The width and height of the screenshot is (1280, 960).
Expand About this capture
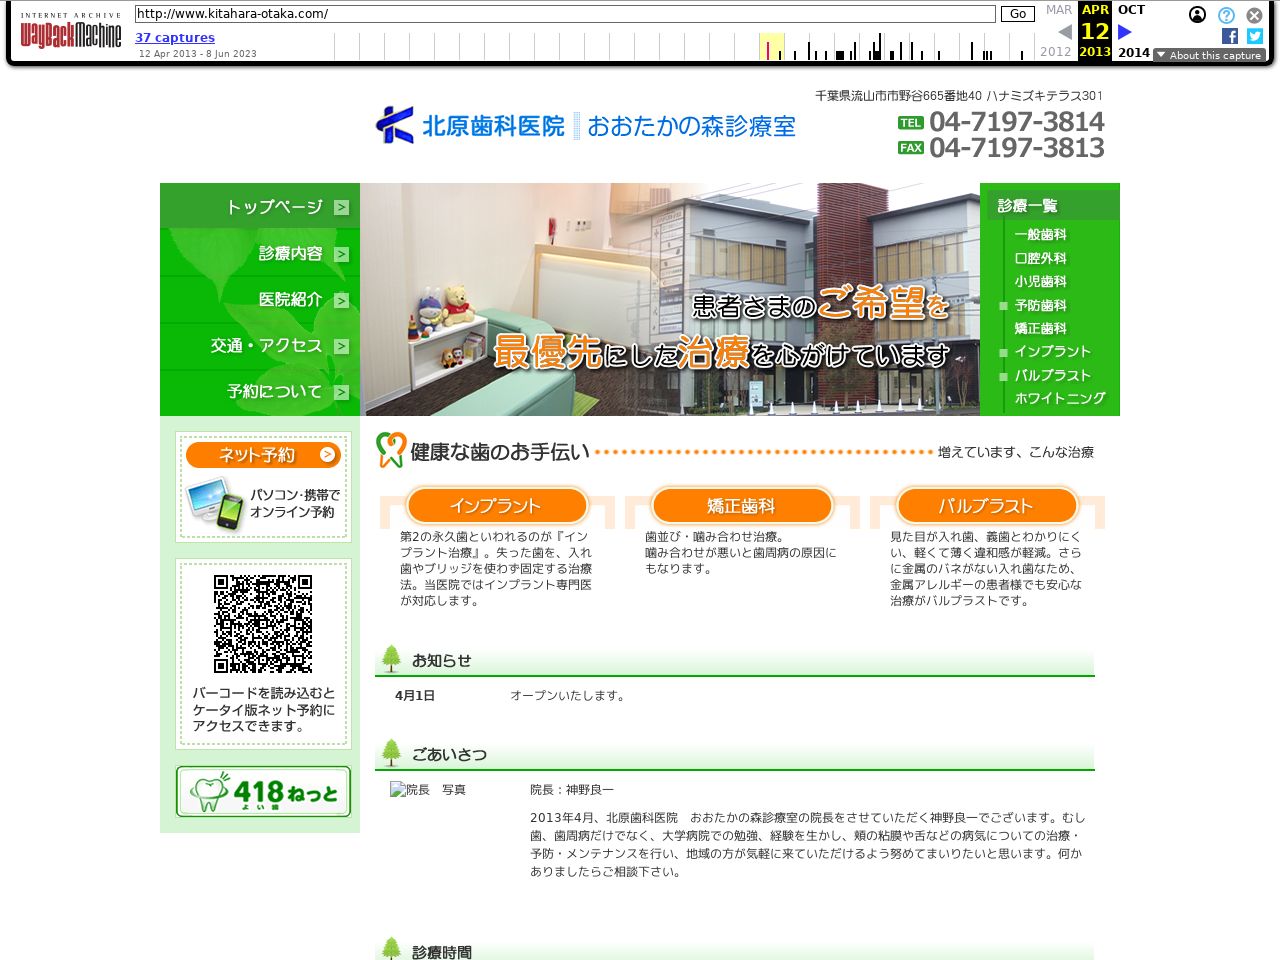[1209, 55]
